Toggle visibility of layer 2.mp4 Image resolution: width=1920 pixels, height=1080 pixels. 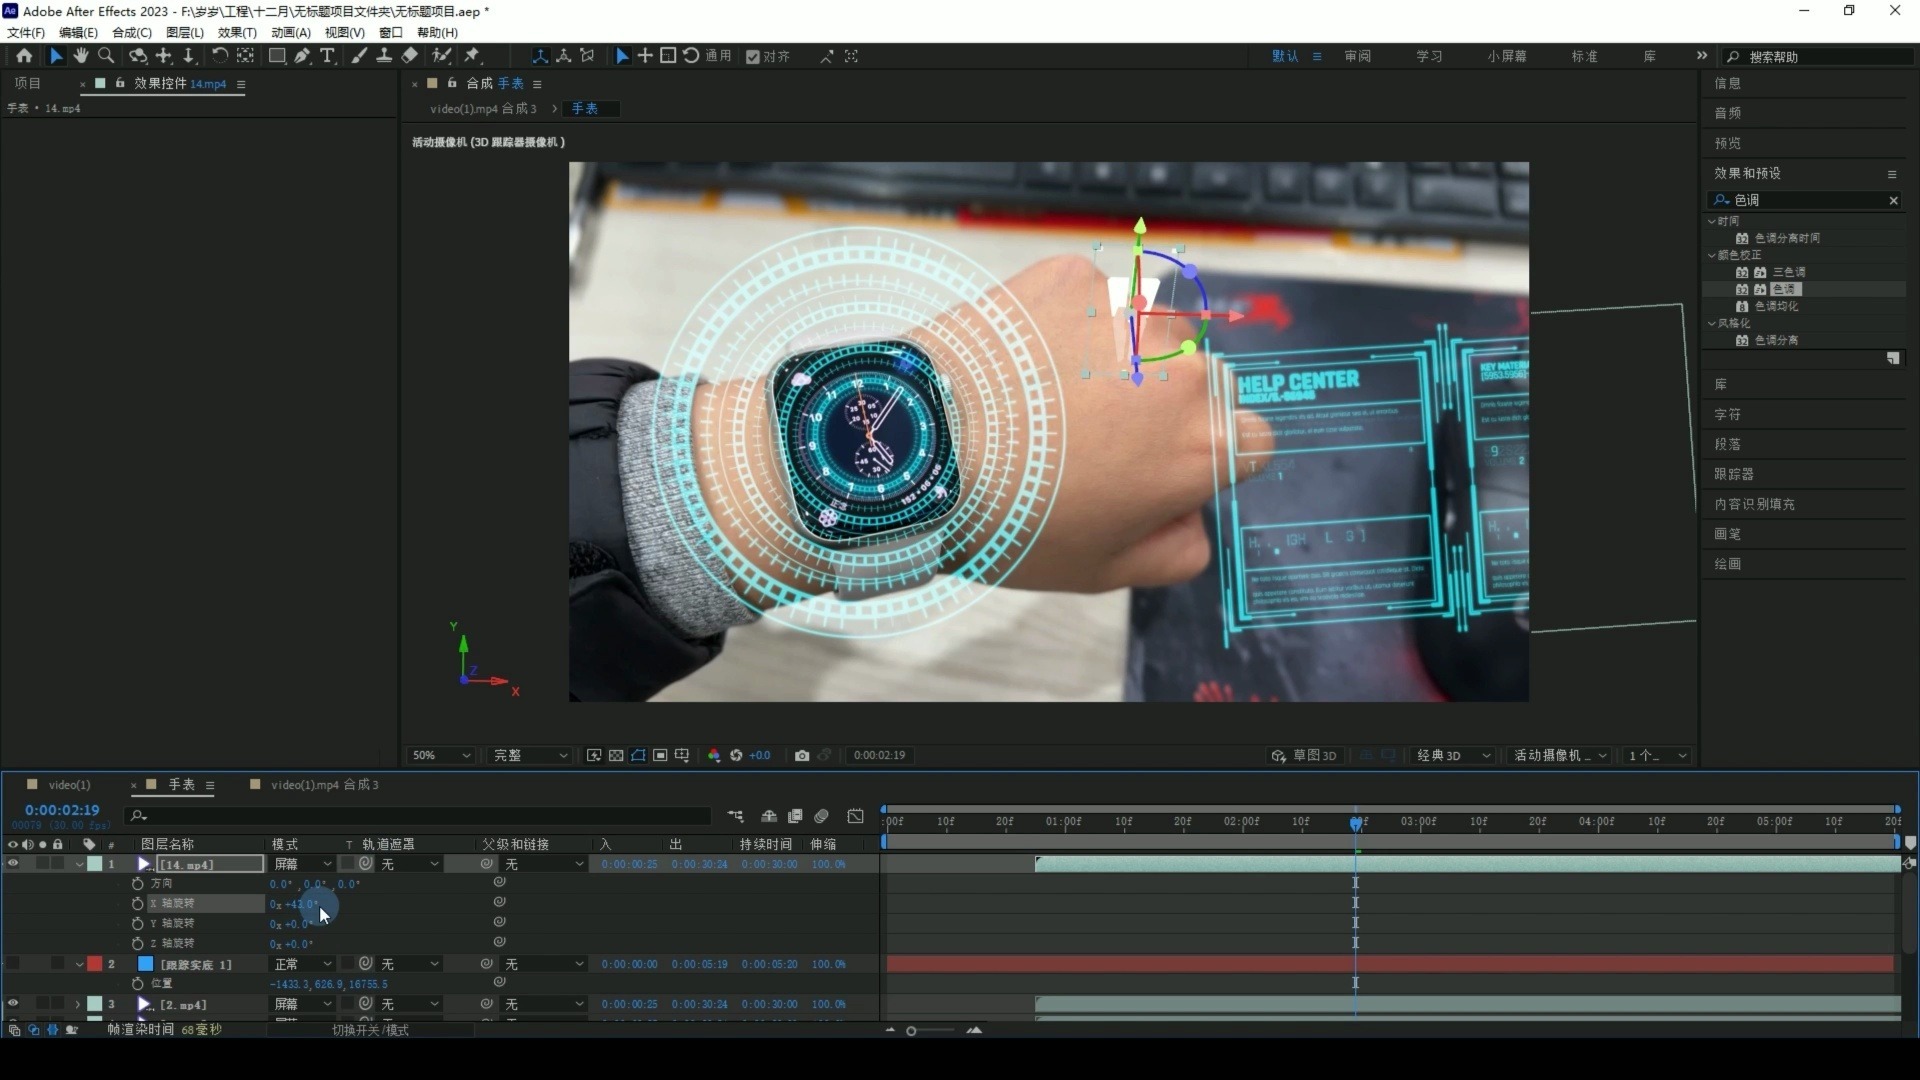coord(13,1004)
